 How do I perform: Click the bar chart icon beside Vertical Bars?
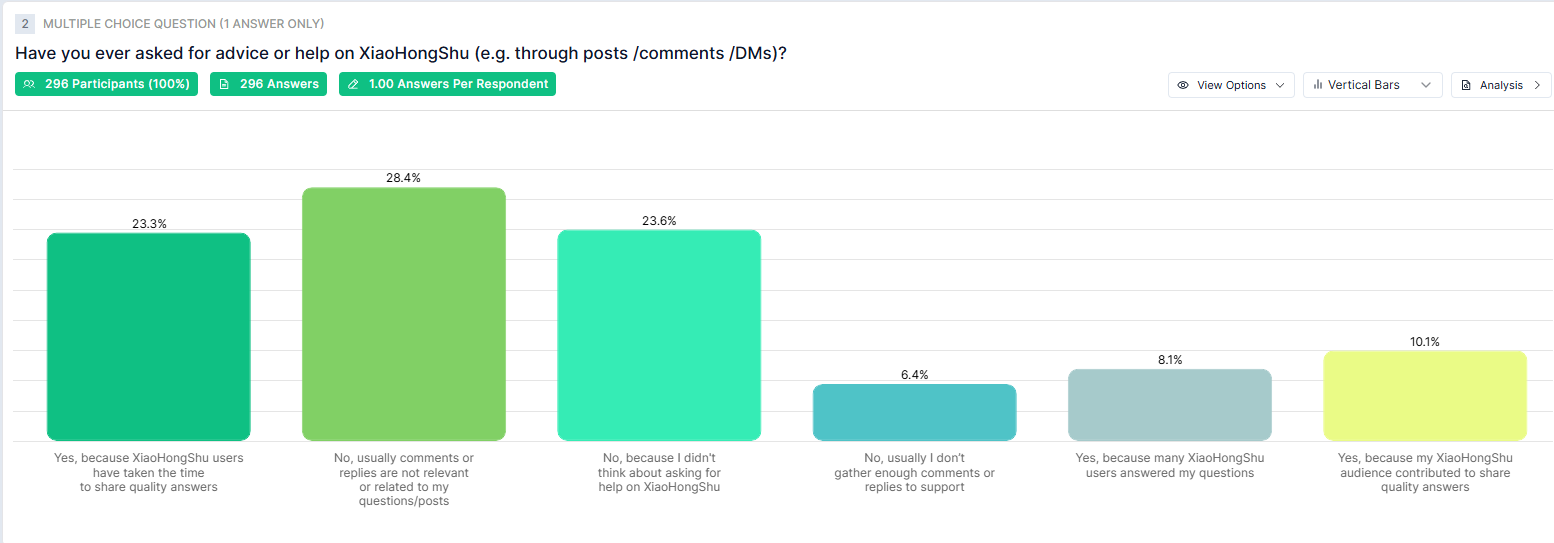click(1318, 85)
